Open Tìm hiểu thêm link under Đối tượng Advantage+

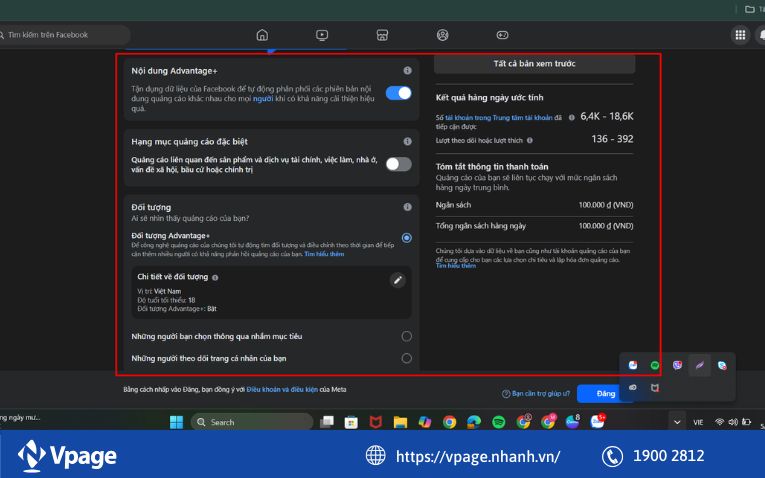324,254
